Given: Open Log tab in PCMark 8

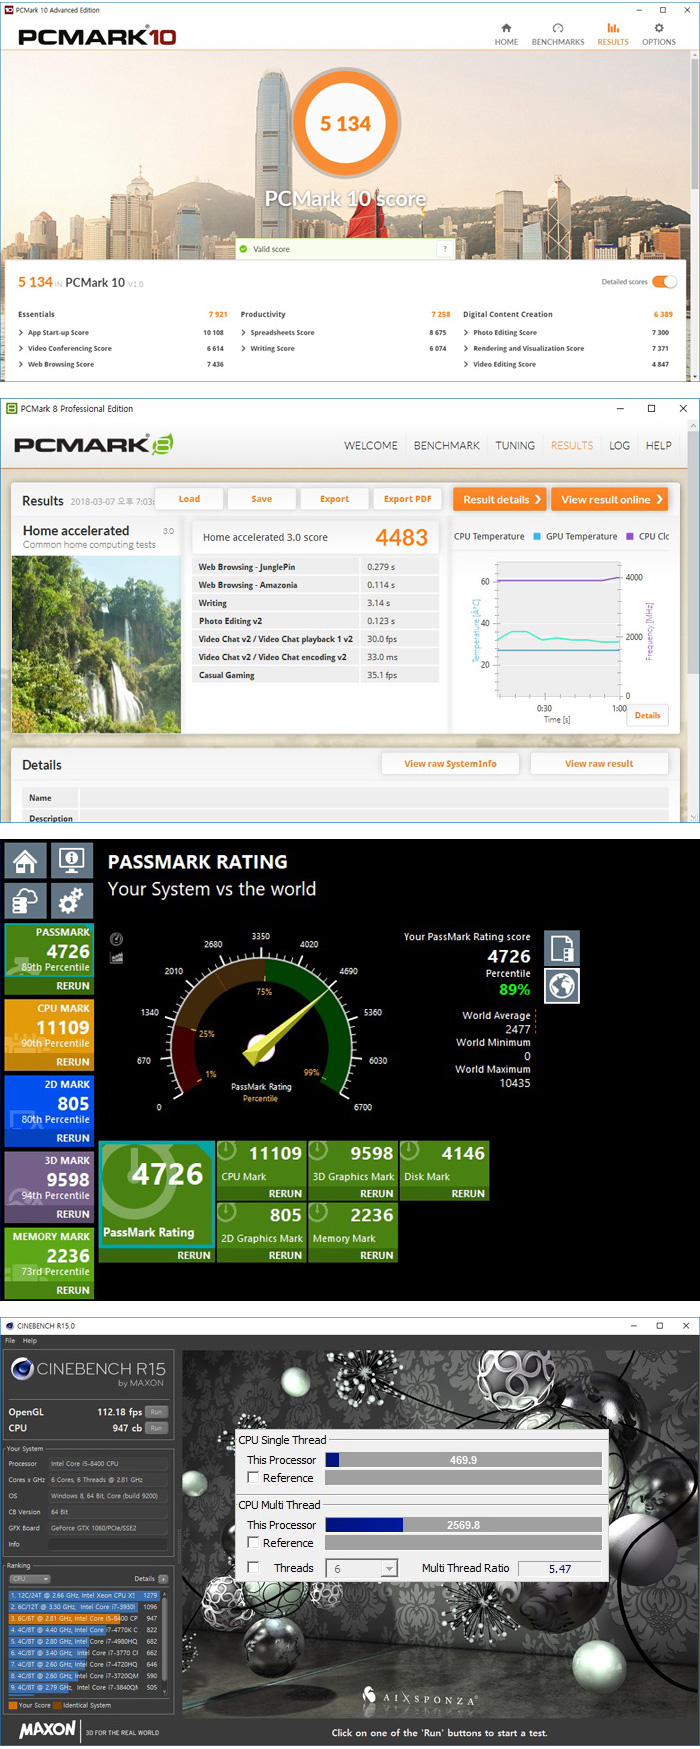Looking at the screenshot, I should [620, 446].
